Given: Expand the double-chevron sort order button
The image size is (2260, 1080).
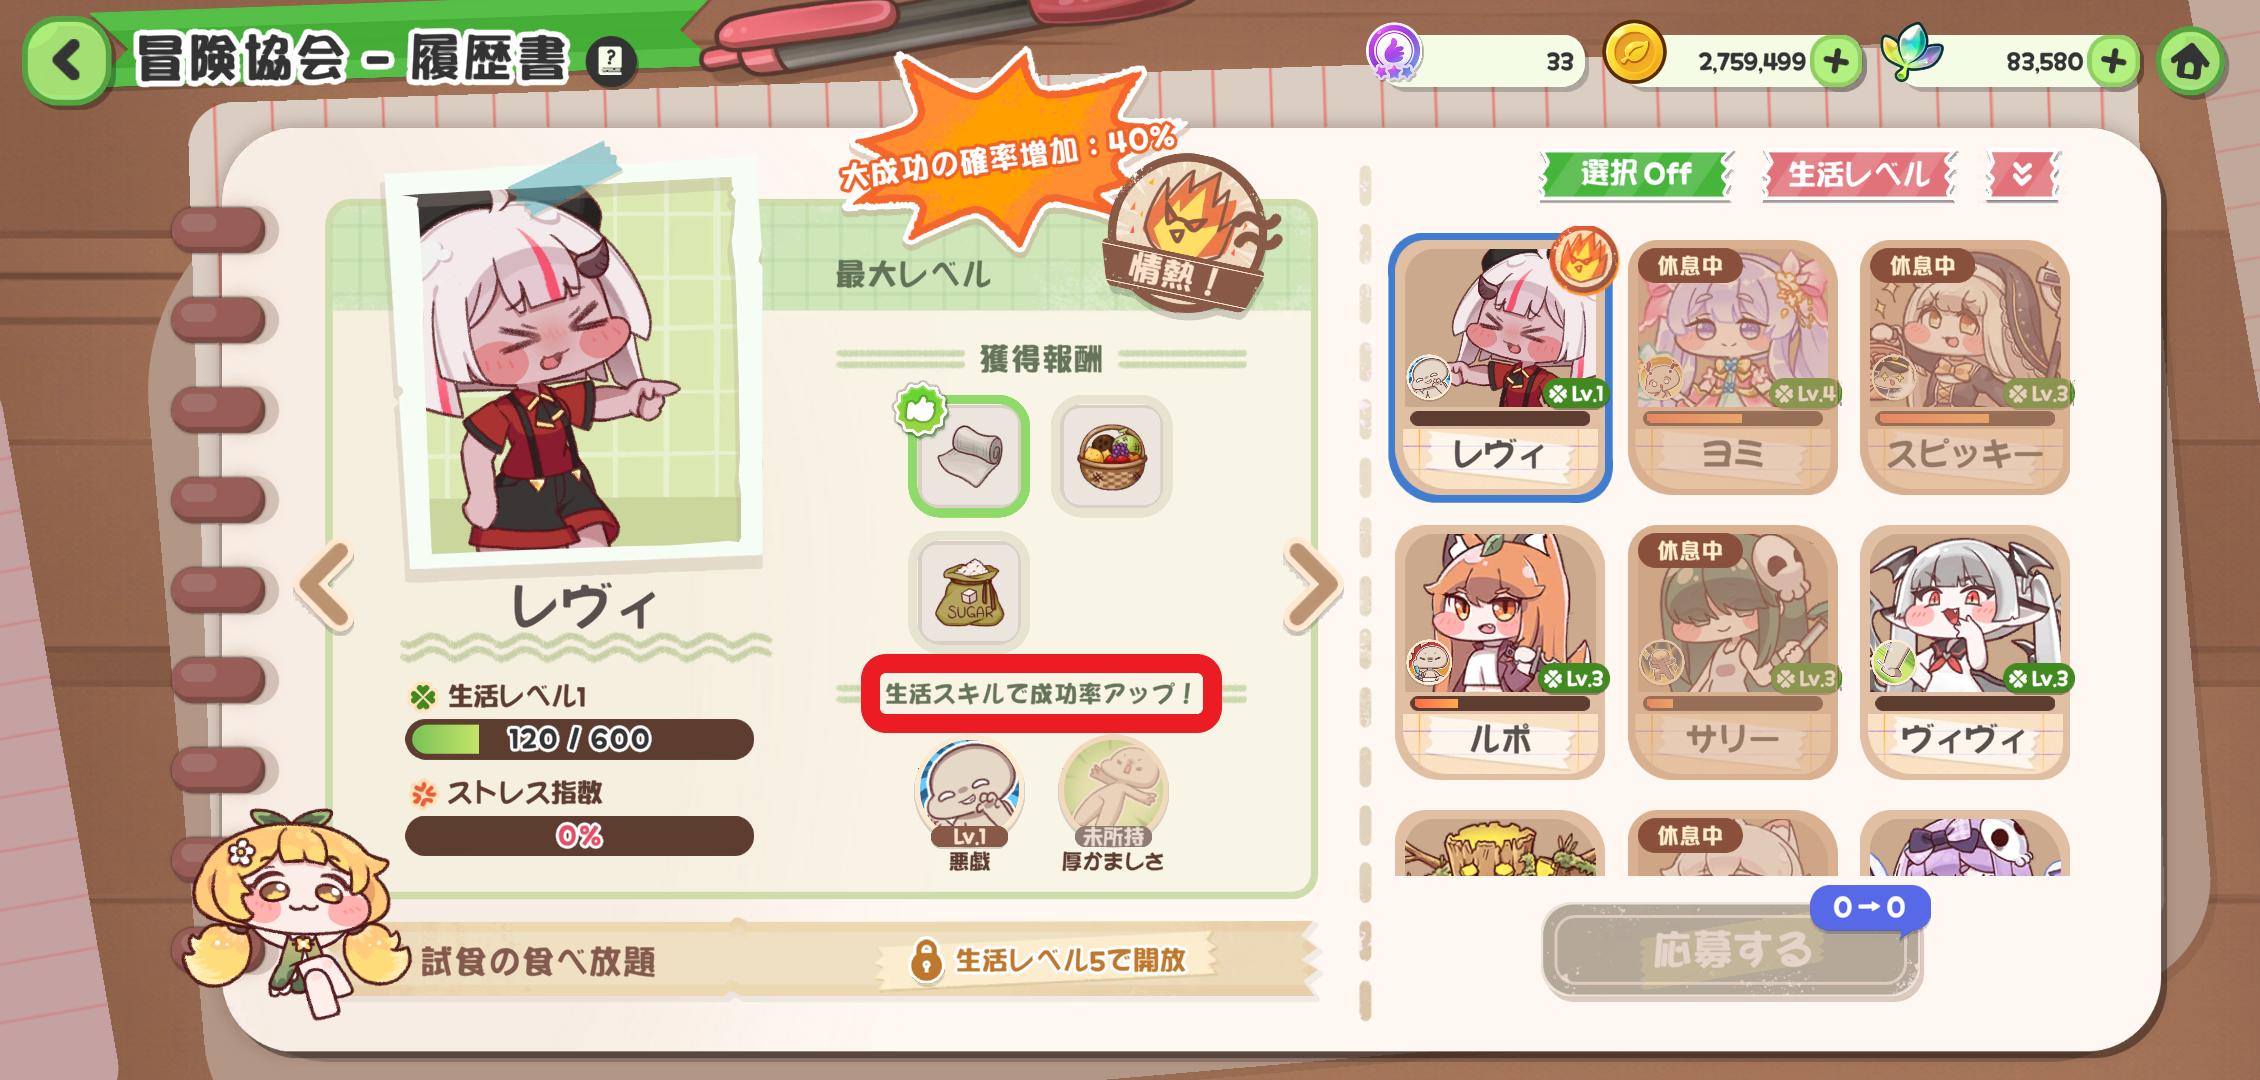Looking at the screenshot, I should coord(2022,176).
